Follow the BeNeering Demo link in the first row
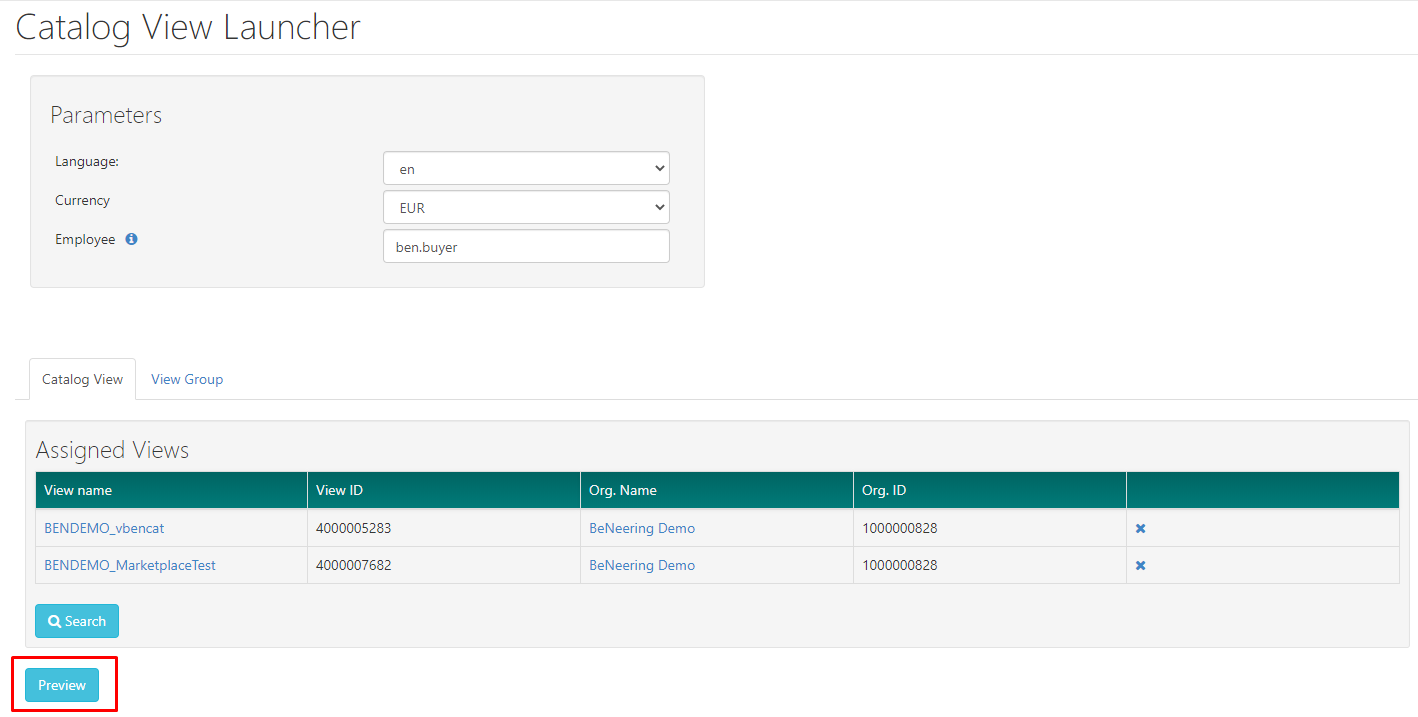This screenshot has width=1418, height=717. click(642, 528)
